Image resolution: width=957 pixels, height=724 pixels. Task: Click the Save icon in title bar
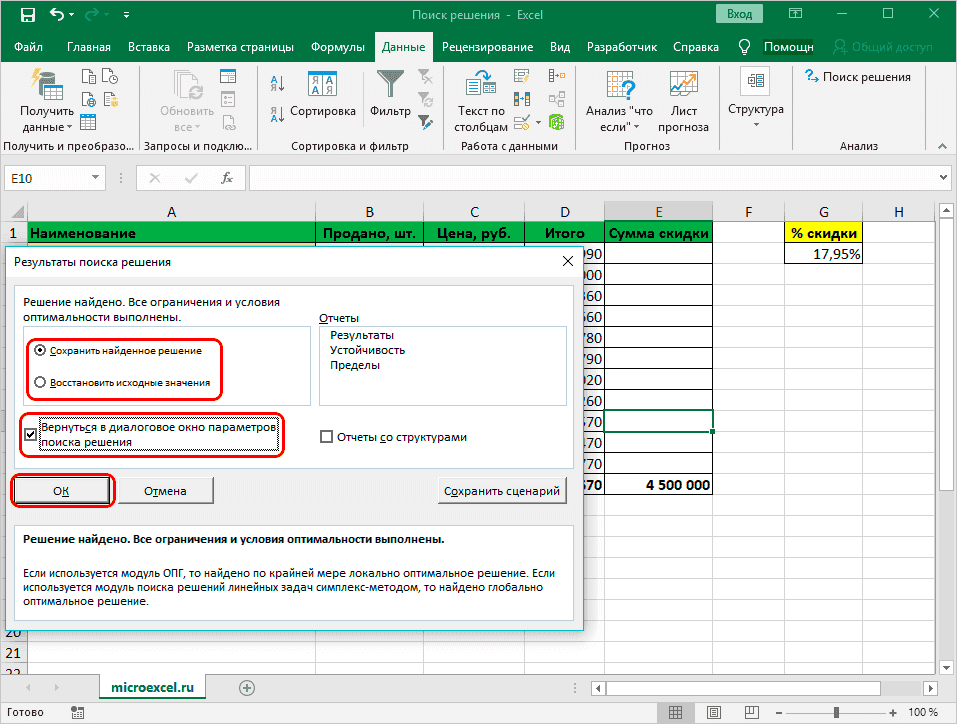[x=29, y=15]
